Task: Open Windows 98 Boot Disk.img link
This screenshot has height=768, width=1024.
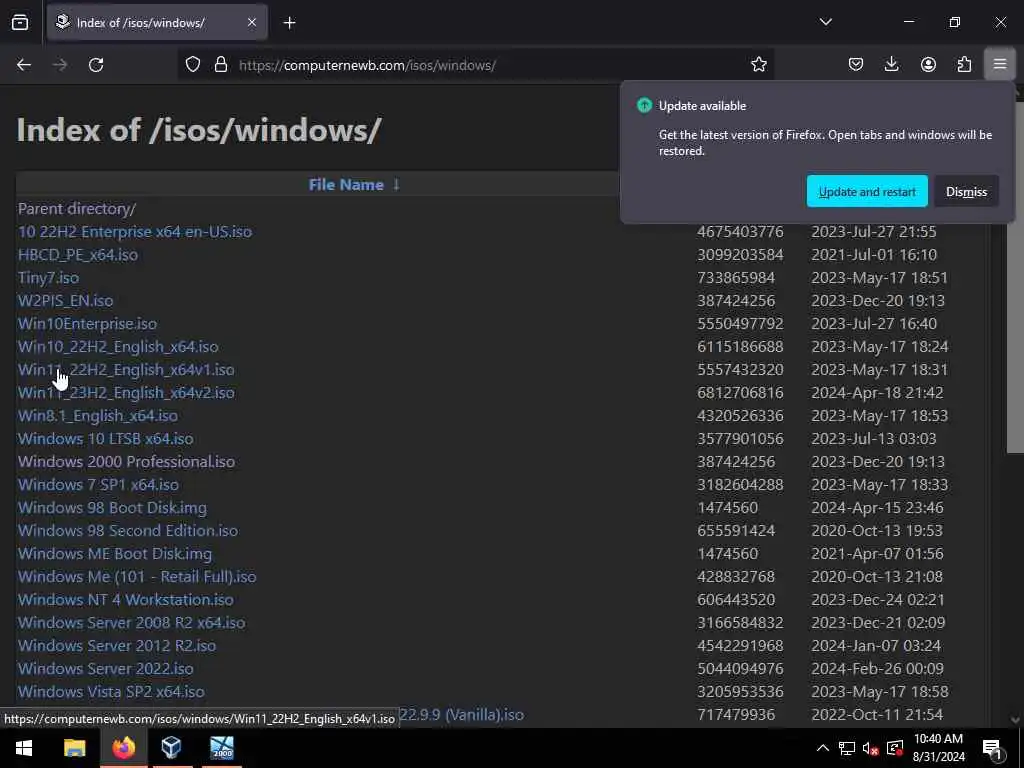Action: [112, 507]
